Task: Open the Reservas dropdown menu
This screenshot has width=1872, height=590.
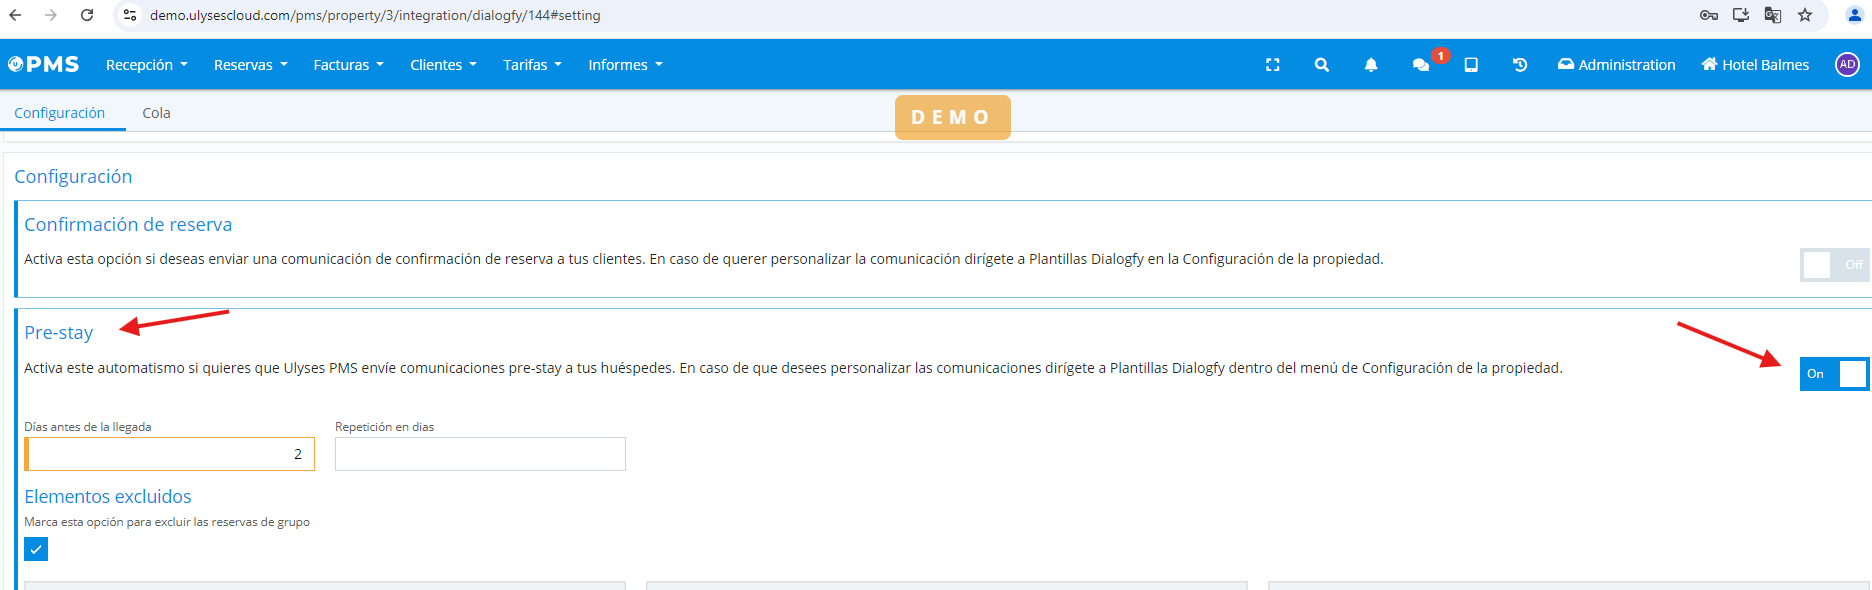Action: coord(250,65)
